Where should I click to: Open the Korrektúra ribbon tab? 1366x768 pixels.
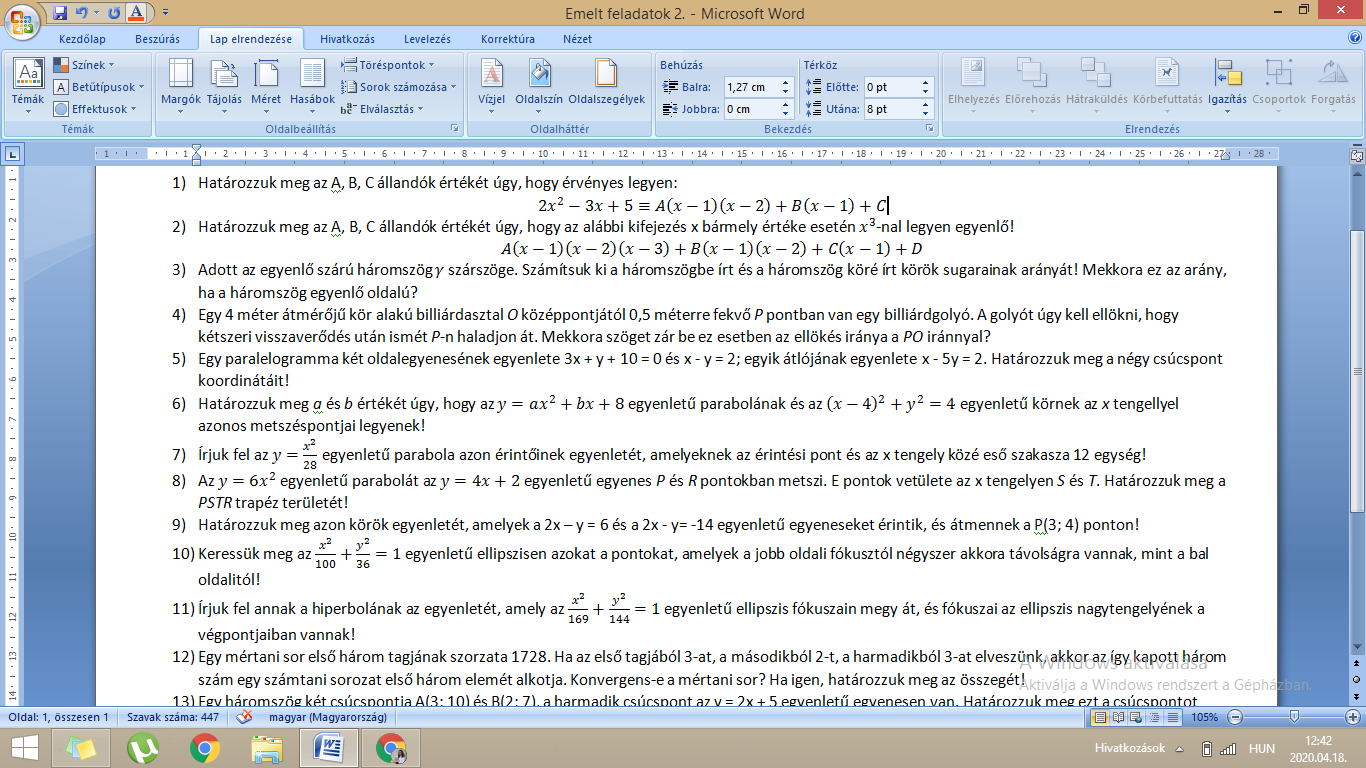tap(507, 39)
